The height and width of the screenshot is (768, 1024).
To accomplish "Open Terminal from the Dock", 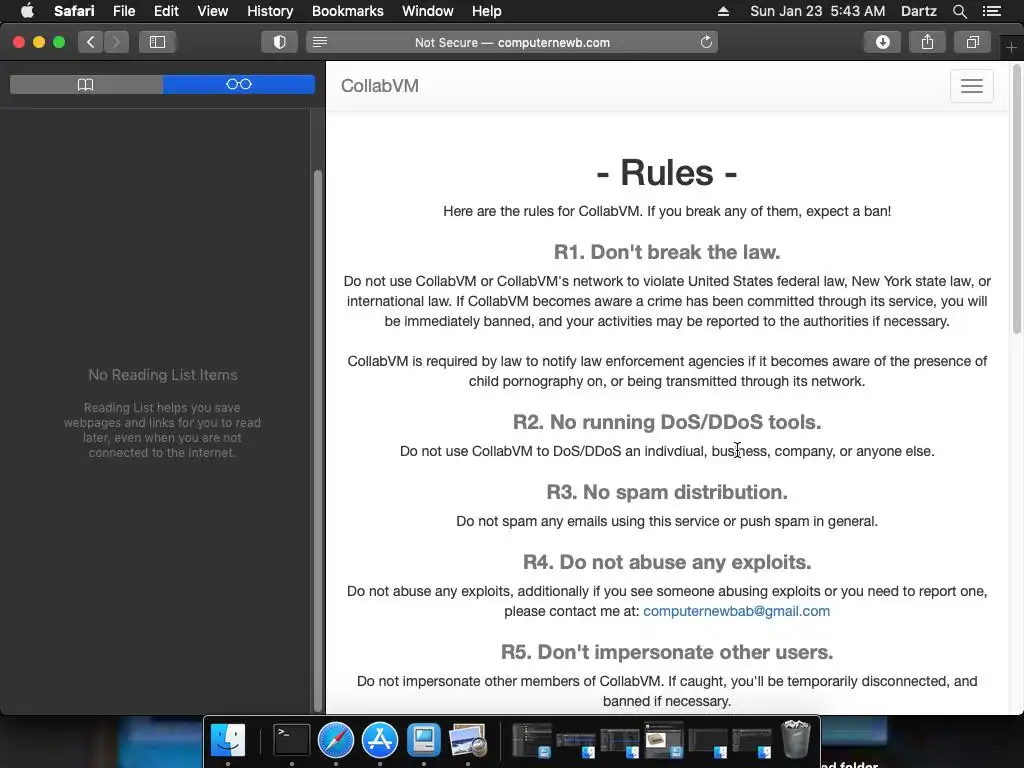I will tap(291, 740).
